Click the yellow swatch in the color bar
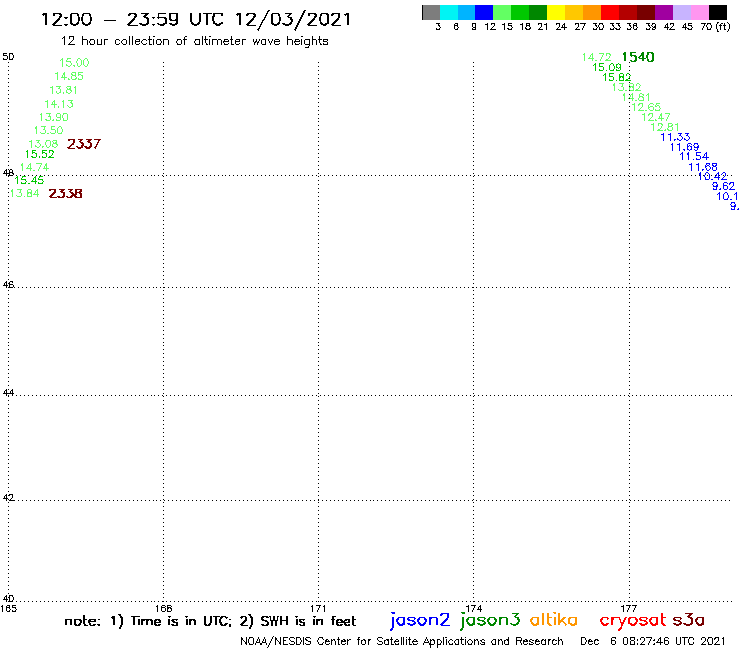740x650 pixels. pos(556,13)
